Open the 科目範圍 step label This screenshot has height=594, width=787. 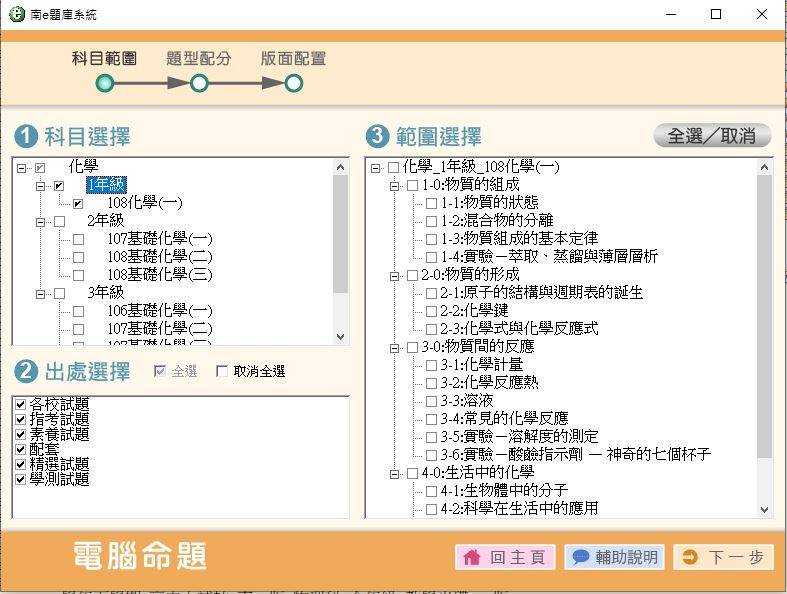point(104,58)
